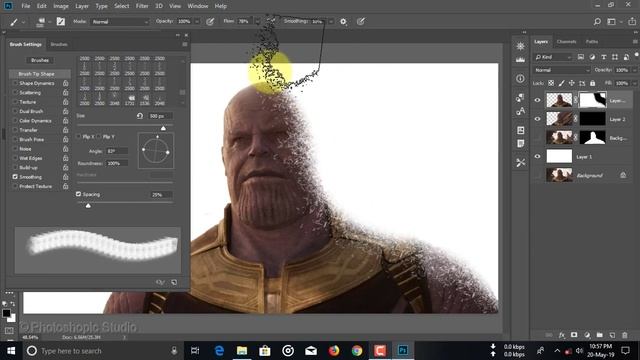Click the layer style fx icon
This screenshot has height=360, width=640.
pos(562,335)
